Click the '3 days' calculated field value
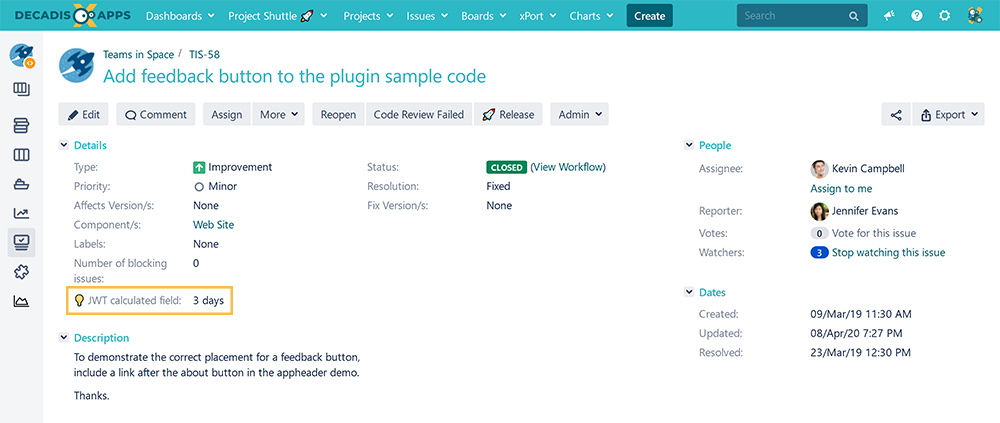The height and width of the screenshot is (423, 1000). [209, 301]
